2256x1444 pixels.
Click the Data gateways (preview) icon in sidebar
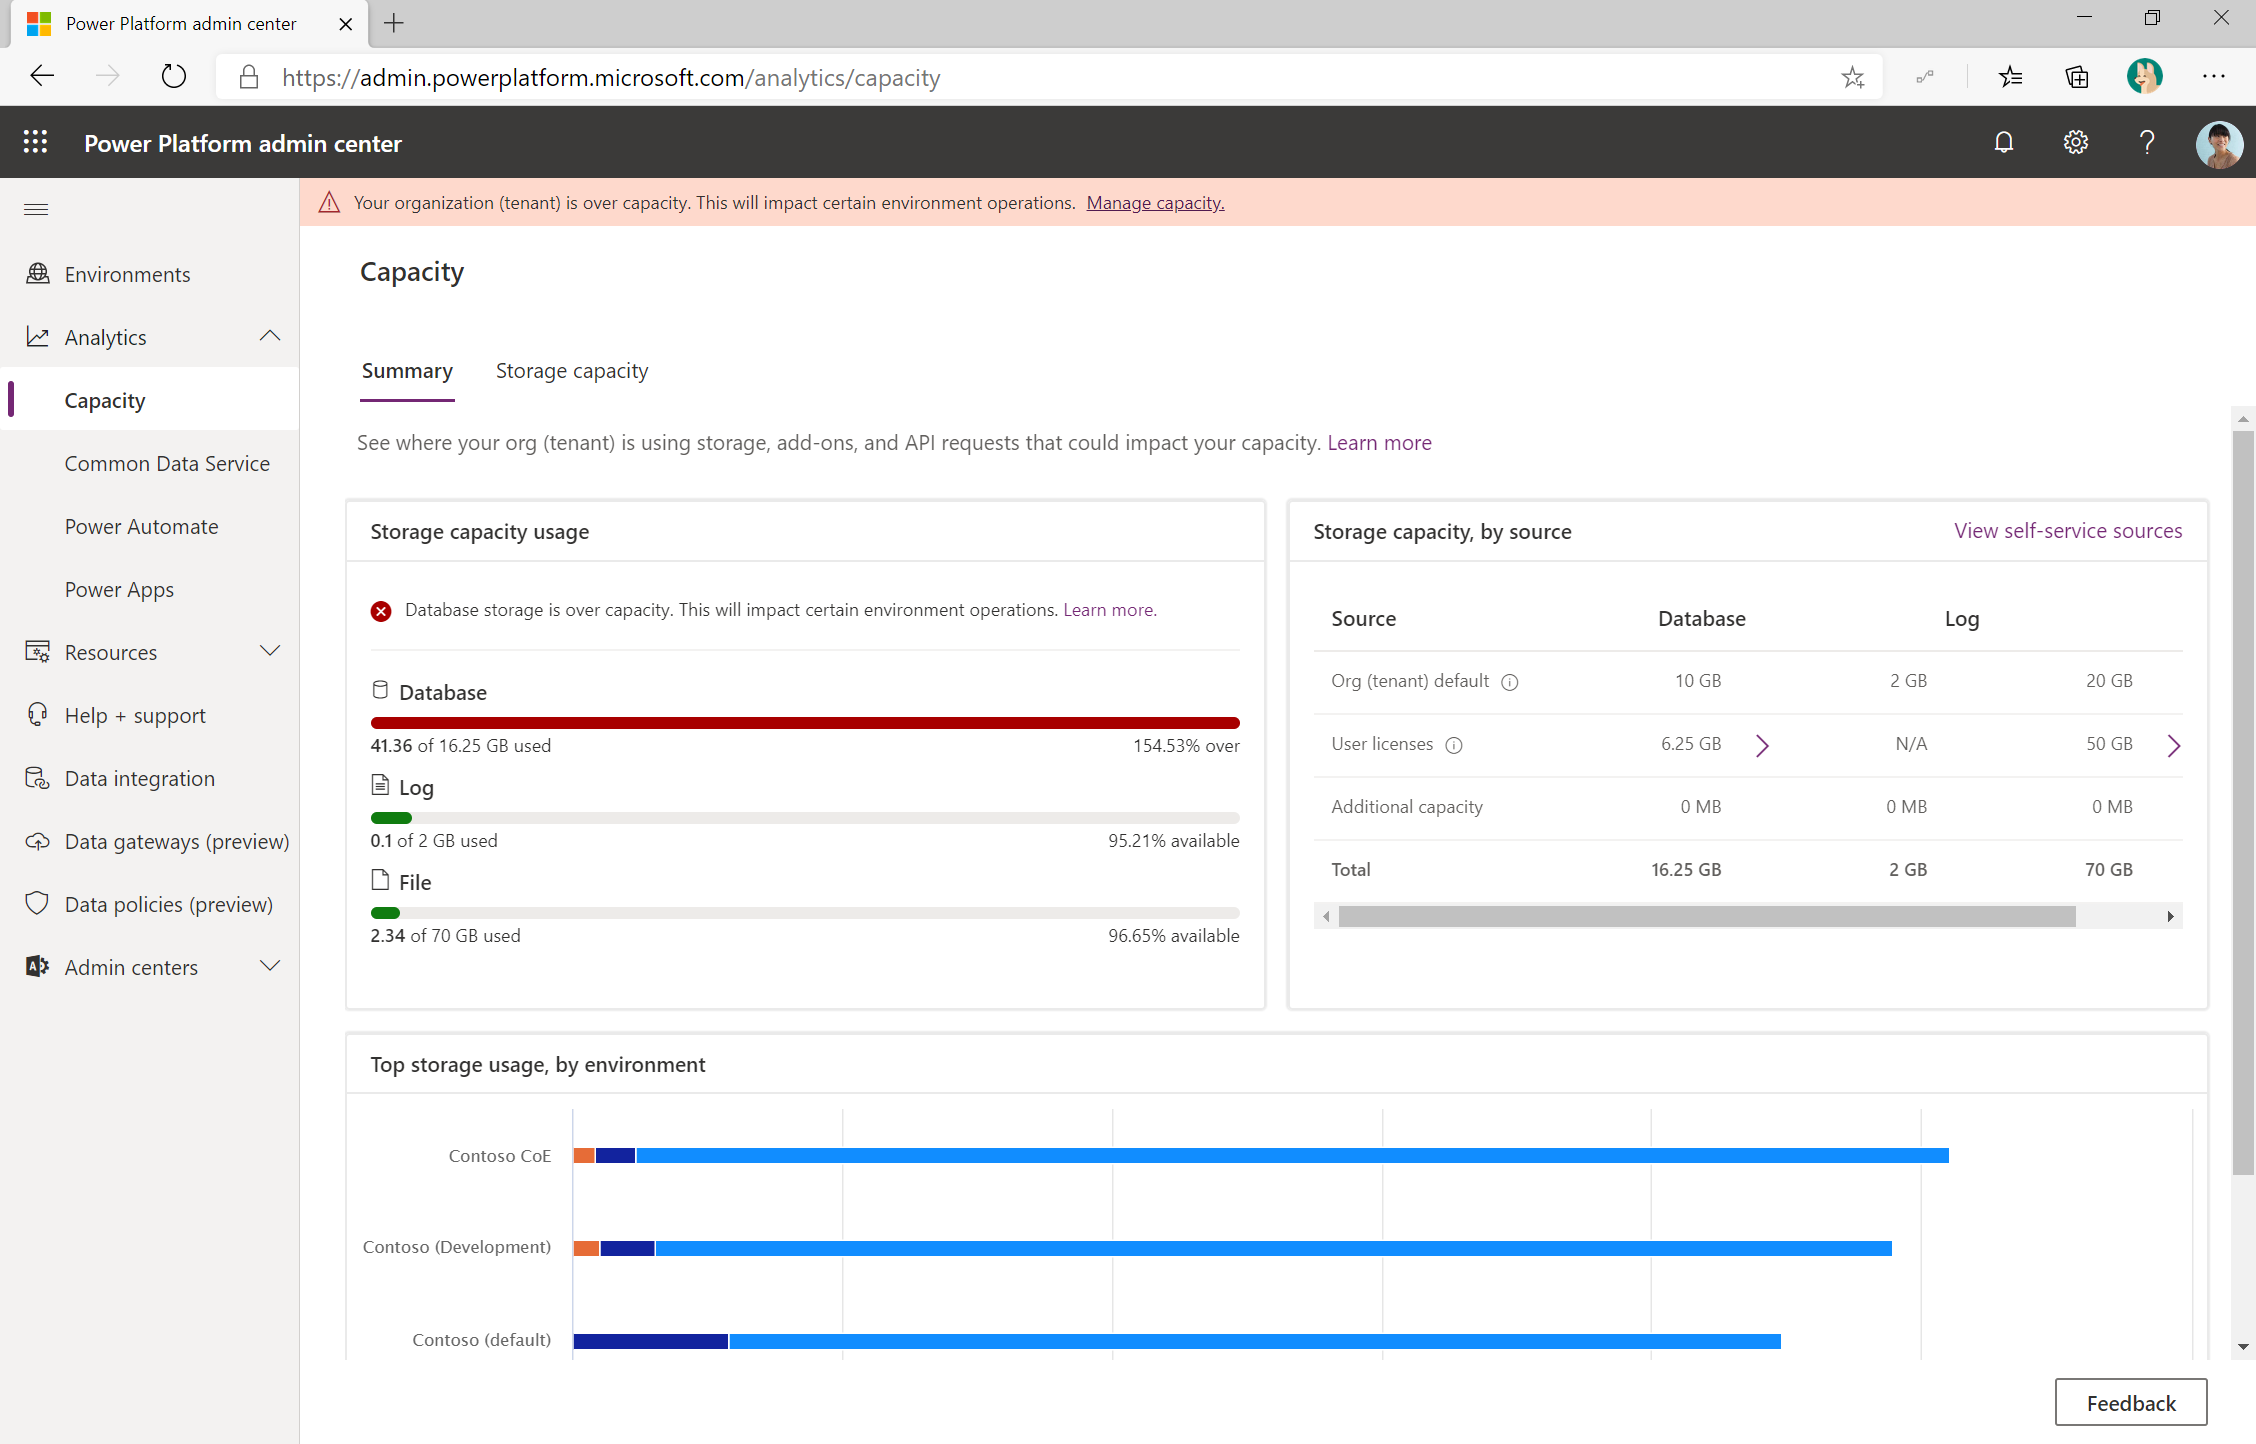(36, 840)
